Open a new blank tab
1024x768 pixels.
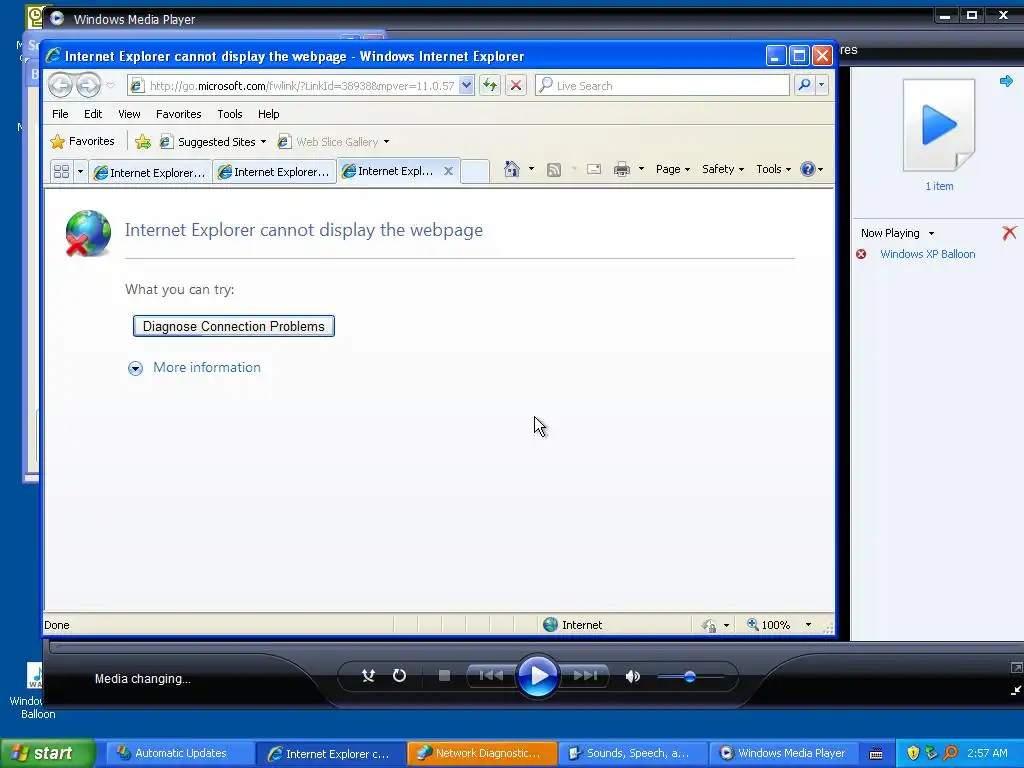475,172
